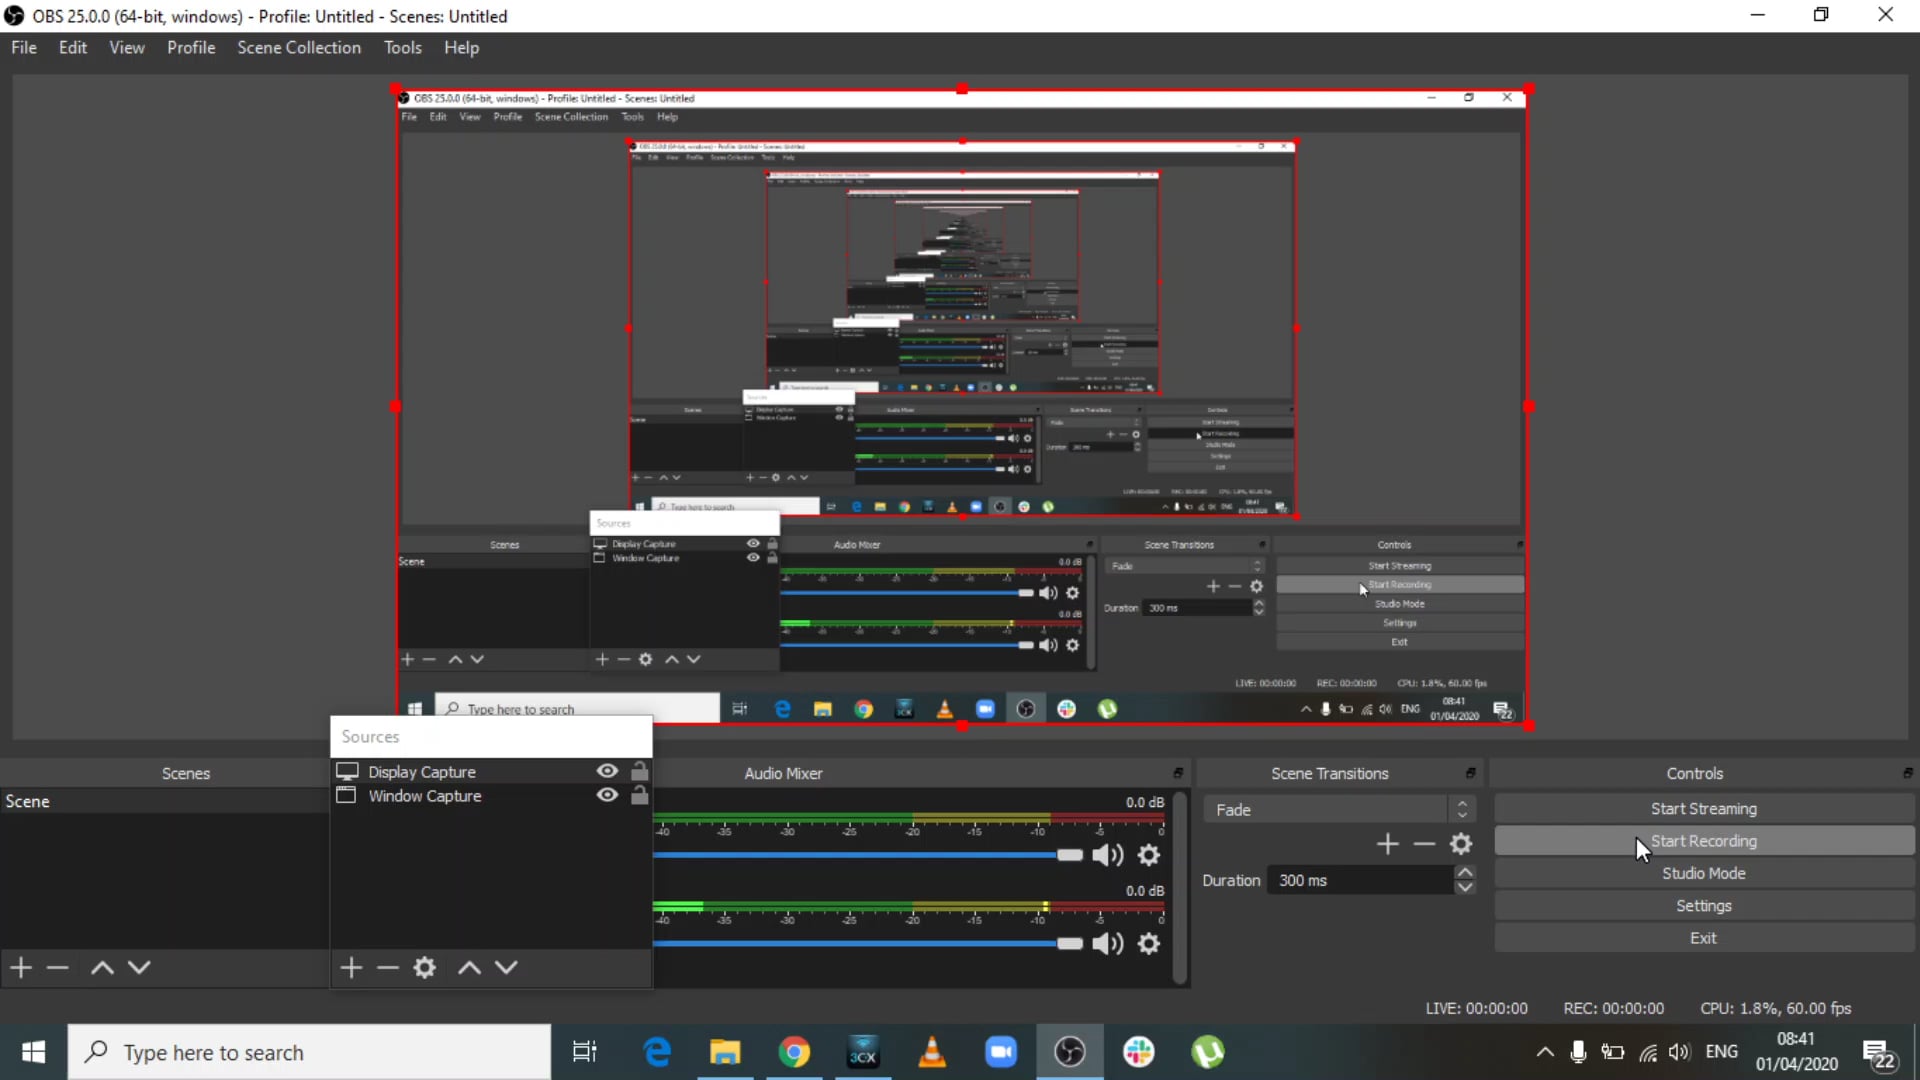Open the Scene Collection menu
The width and height of the screenshot is (1920, 1080).
click(299, 47)
